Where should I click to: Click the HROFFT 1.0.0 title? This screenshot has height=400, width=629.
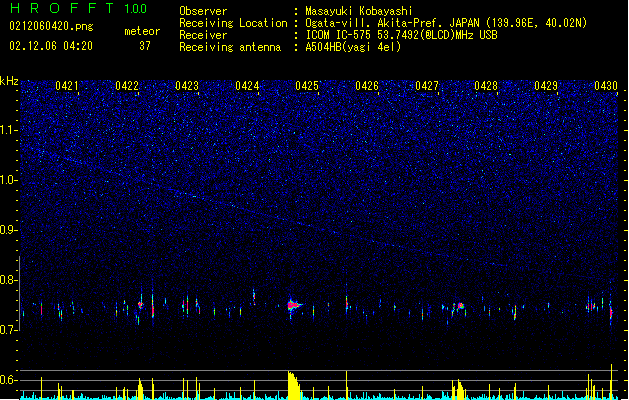click(79, 8)
